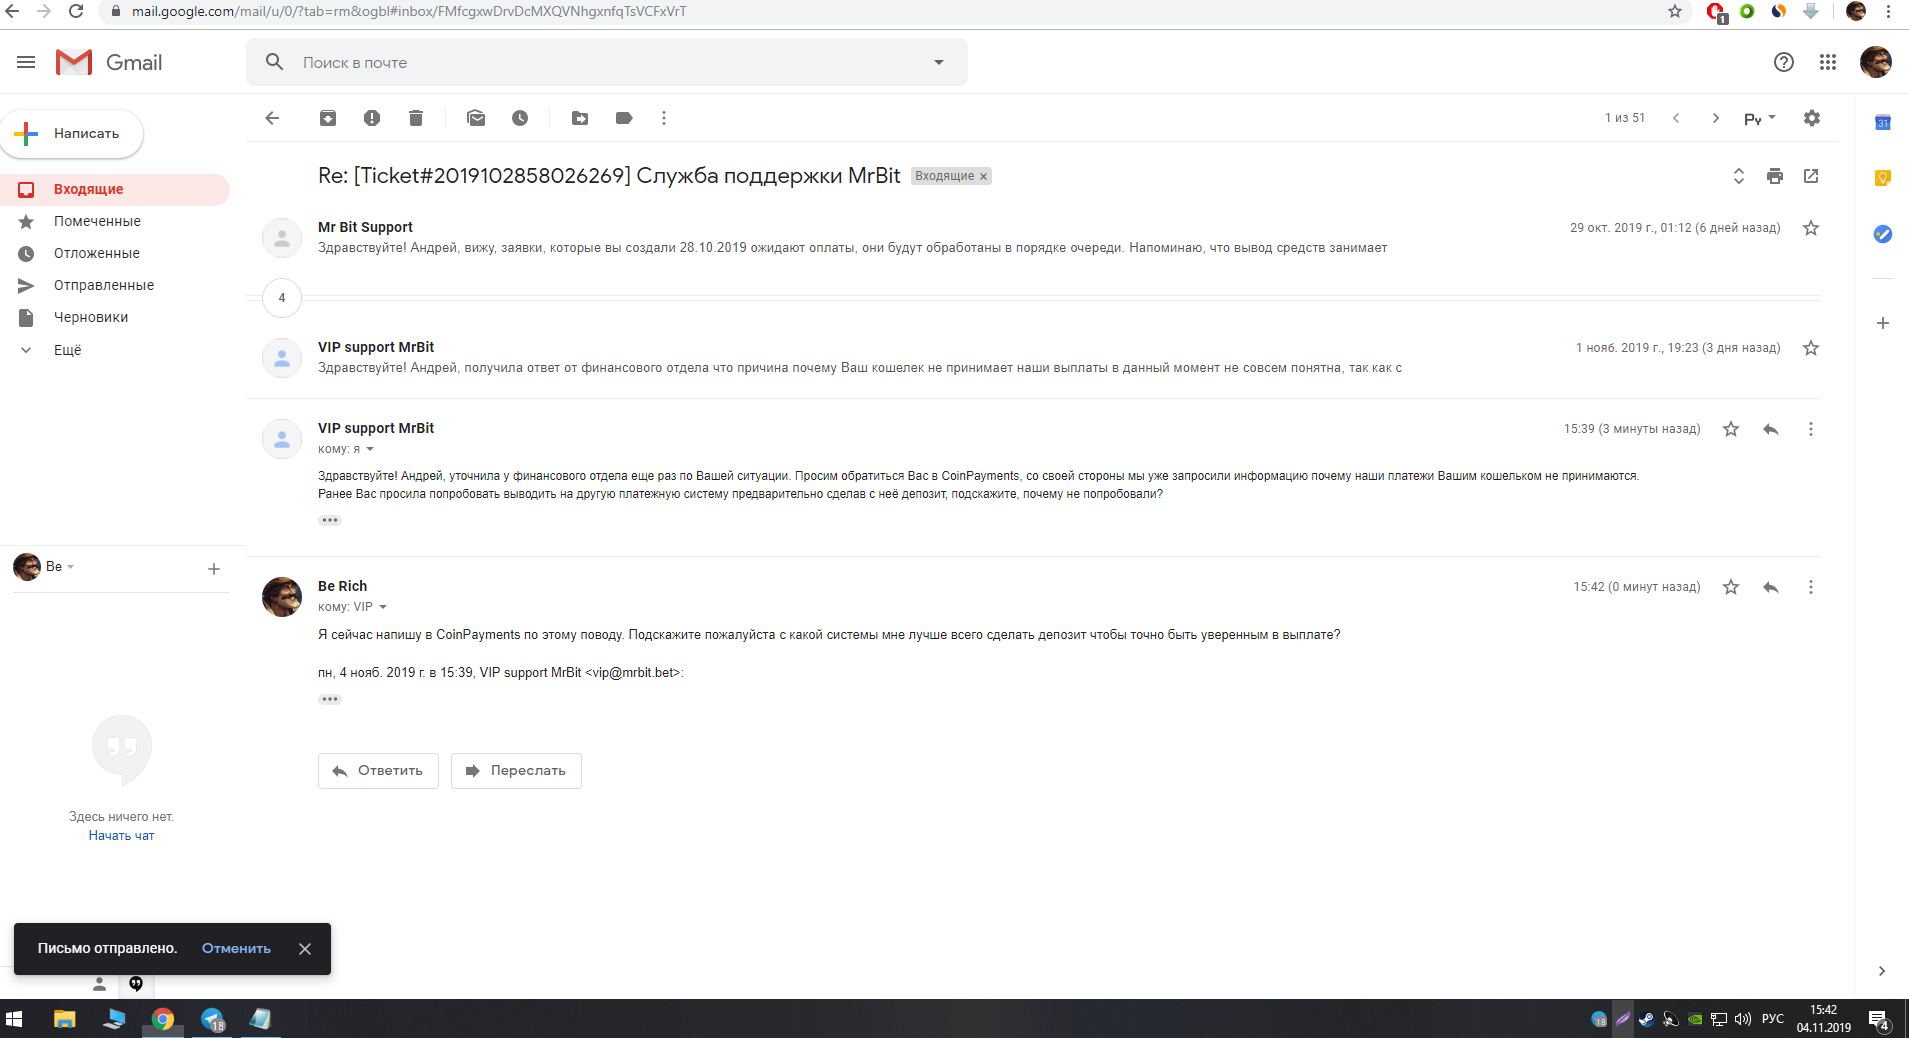Screen dimensions: 1909x1038
Task: Bookmark this page star in address bar
Action: point(1675,11)
